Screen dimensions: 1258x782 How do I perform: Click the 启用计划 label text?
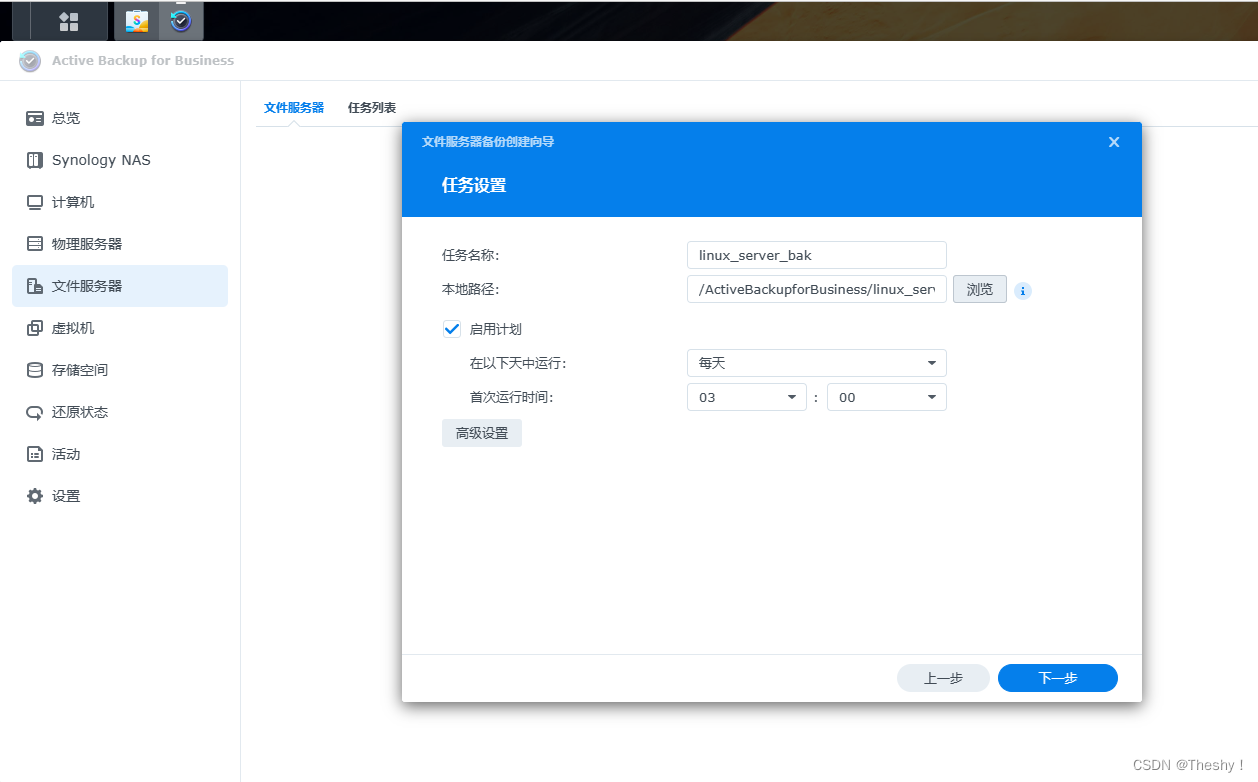point(496,329)
